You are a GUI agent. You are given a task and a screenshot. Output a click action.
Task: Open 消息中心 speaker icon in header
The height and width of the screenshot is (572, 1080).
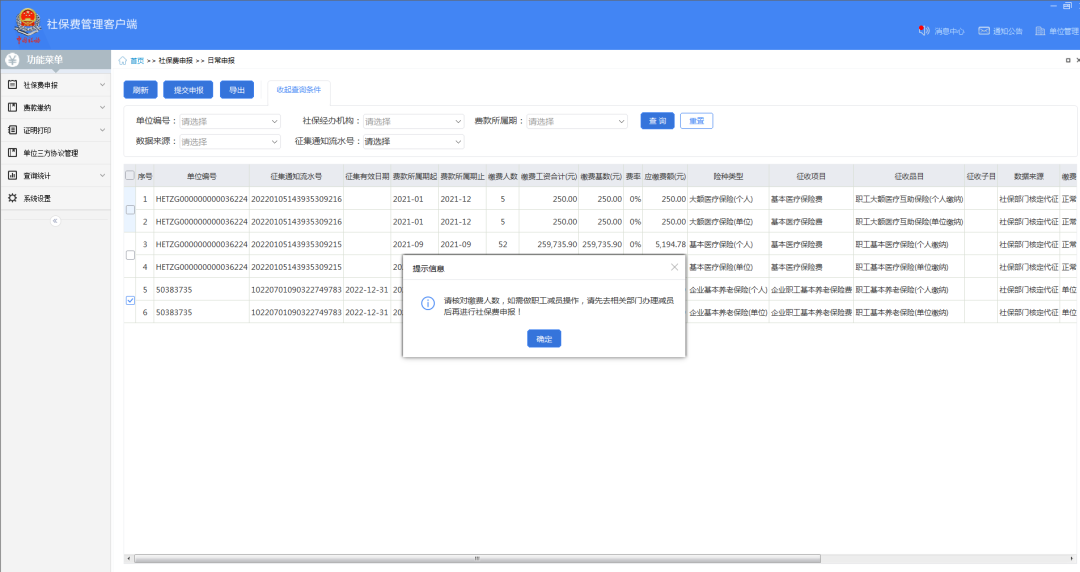coord(923,31)
